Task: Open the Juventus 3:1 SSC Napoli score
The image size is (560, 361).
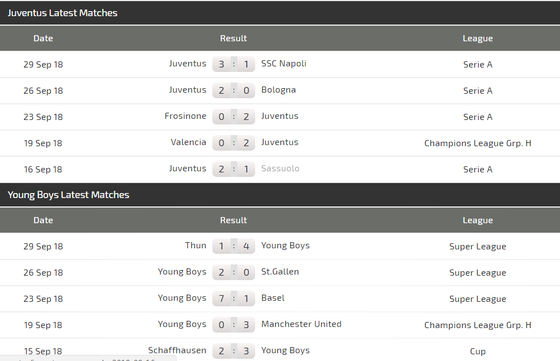Action: point(234,64)
